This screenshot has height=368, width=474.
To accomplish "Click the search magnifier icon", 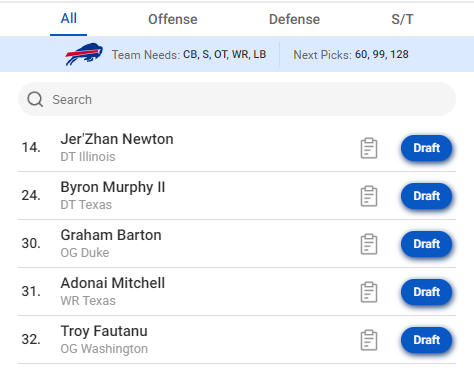I will point(35,99).
